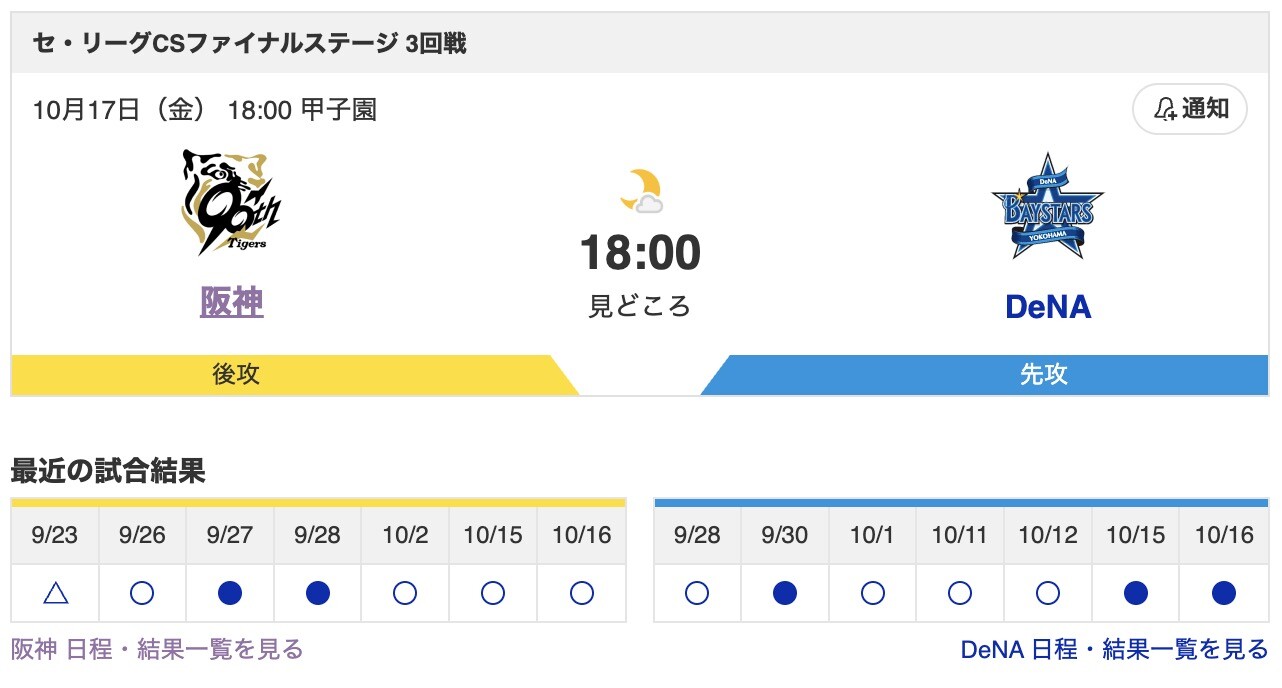Click Hanshin's 10/16 win circle result
1282x688 pixels.
pos(581,594)
